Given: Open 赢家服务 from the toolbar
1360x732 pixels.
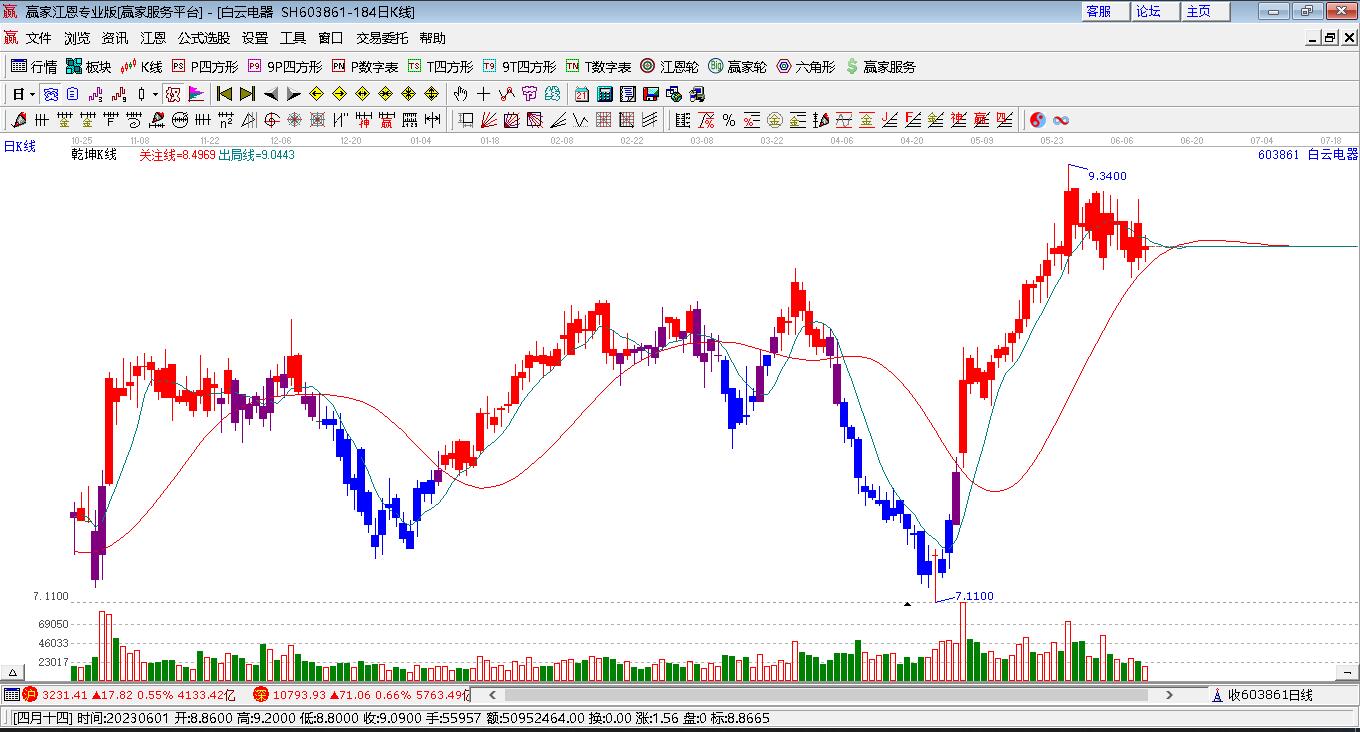Looking at the screenshot, I should 881,67.
